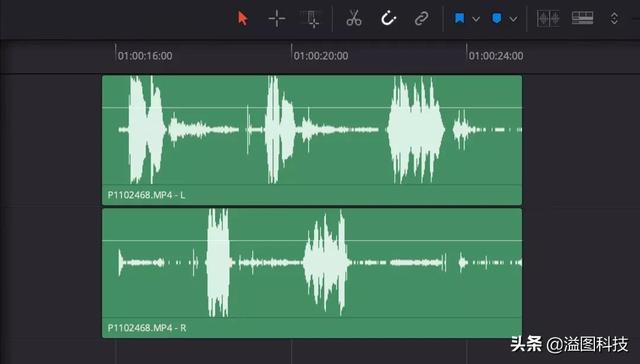Select the arrow Selection mode tool

pos(242,18)
